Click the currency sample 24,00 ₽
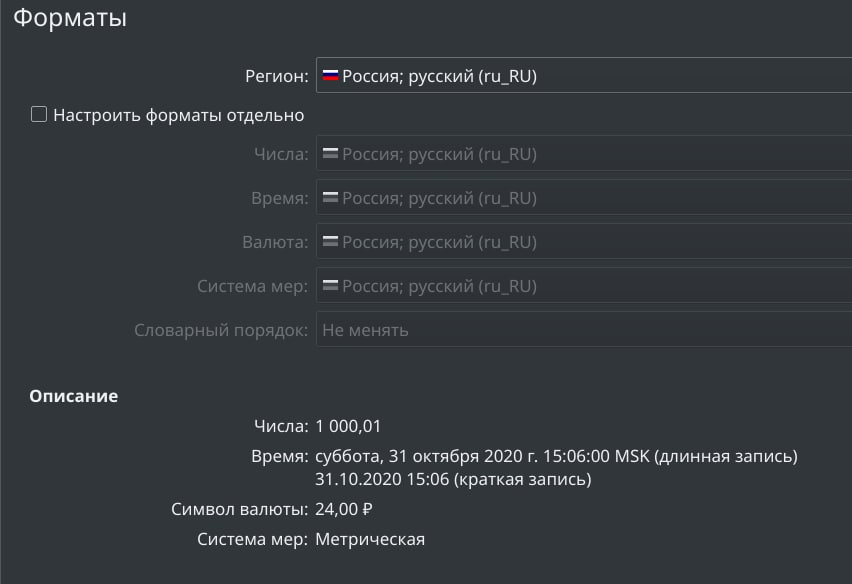 [344, 509]
